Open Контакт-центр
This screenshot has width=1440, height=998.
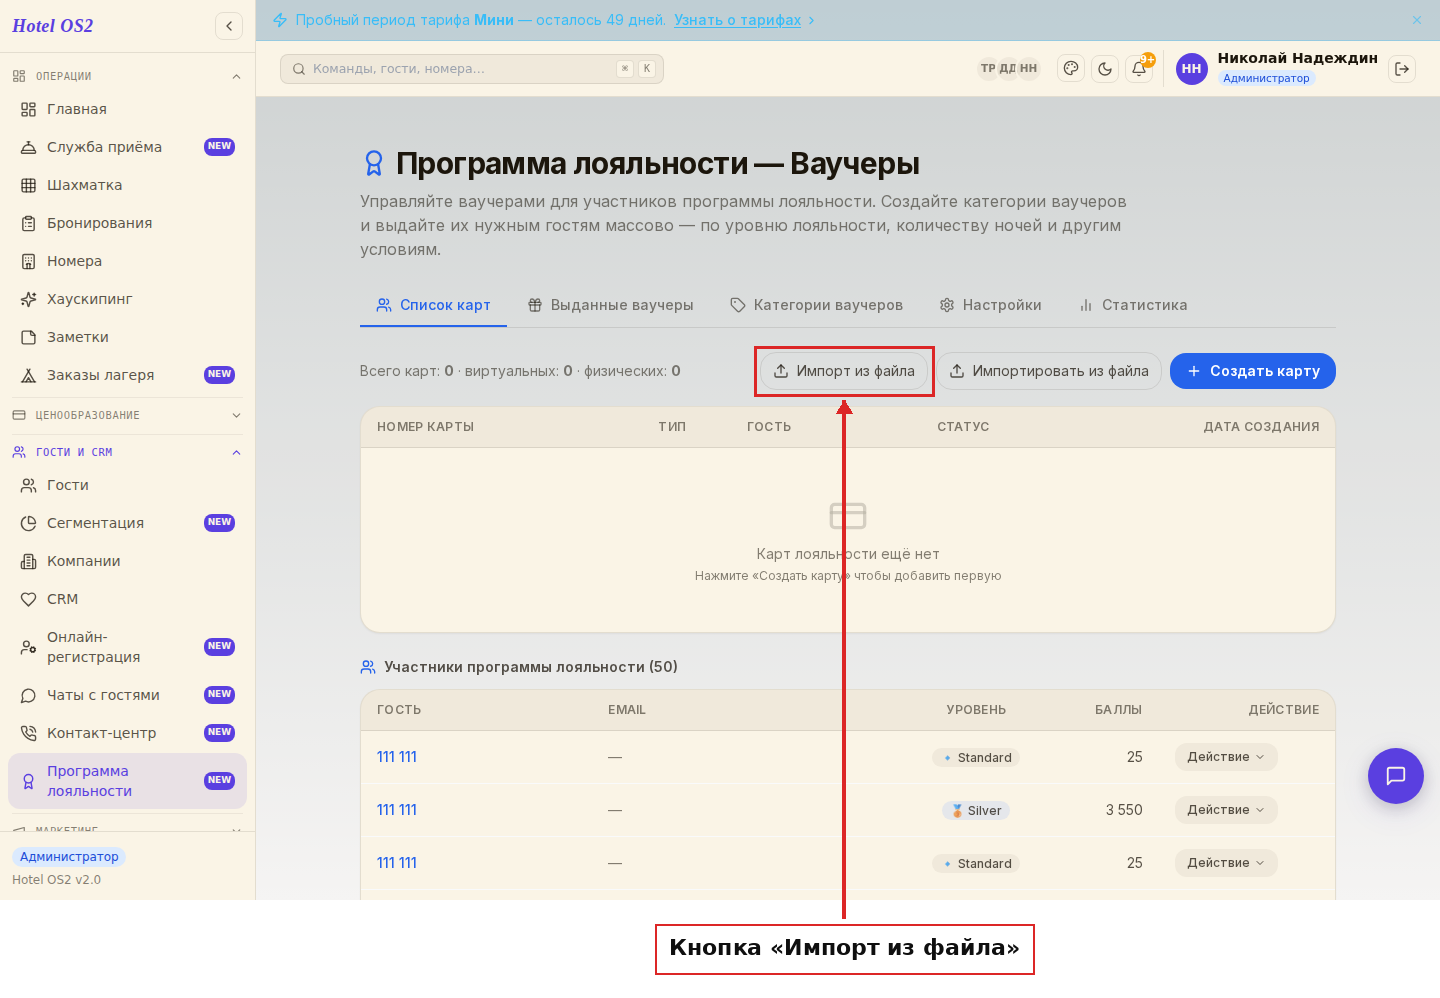127,733
